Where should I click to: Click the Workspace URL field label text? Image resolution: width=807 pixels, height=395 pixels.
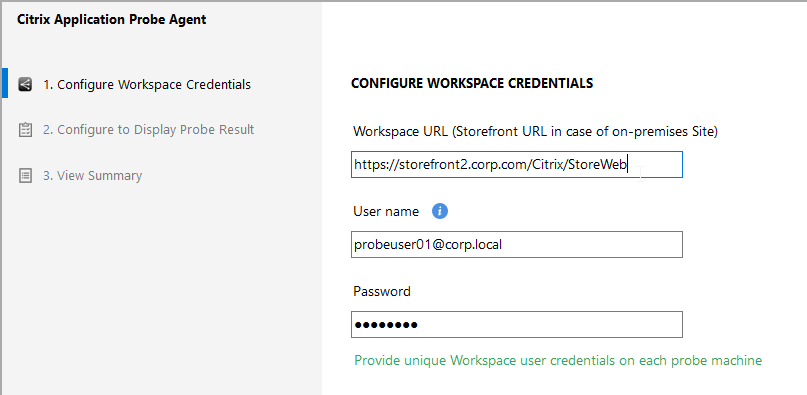535,132
